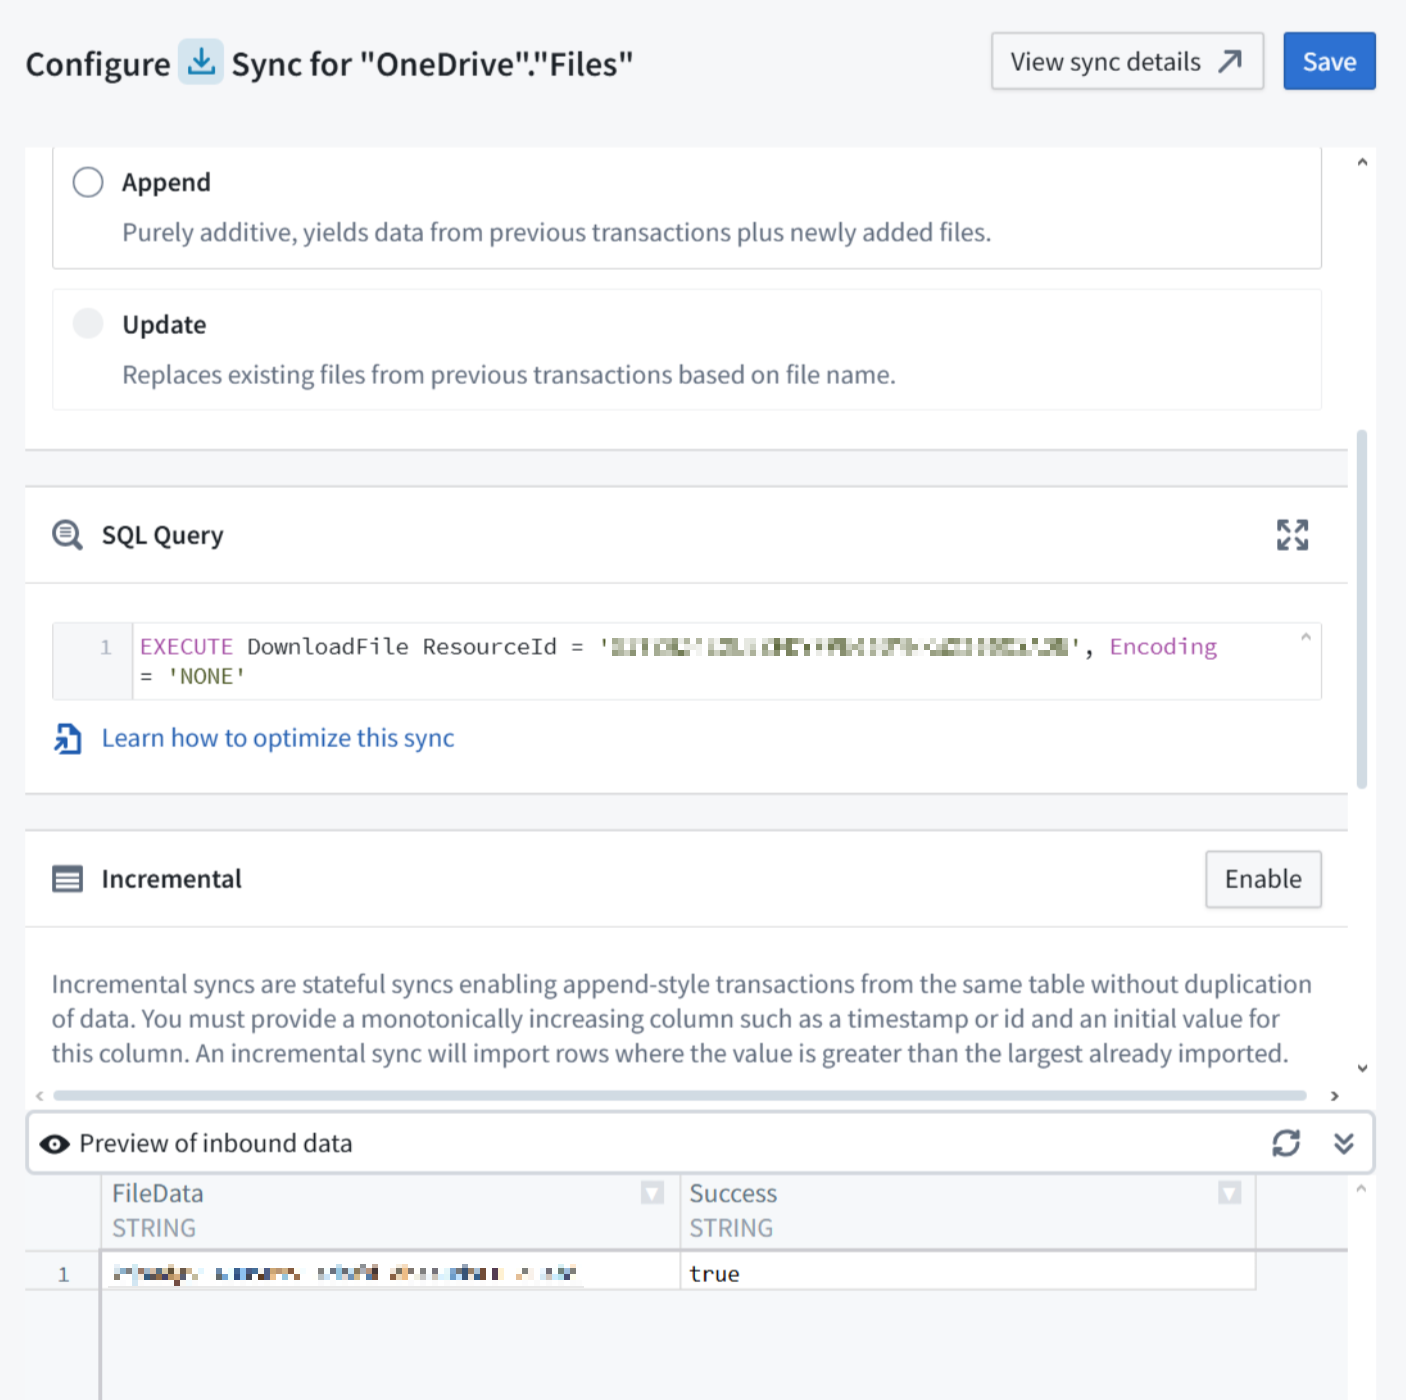Viewport: 1406px width, 1400px height.
Task: Click the download sync icon in title
Action: pos(201,62)
